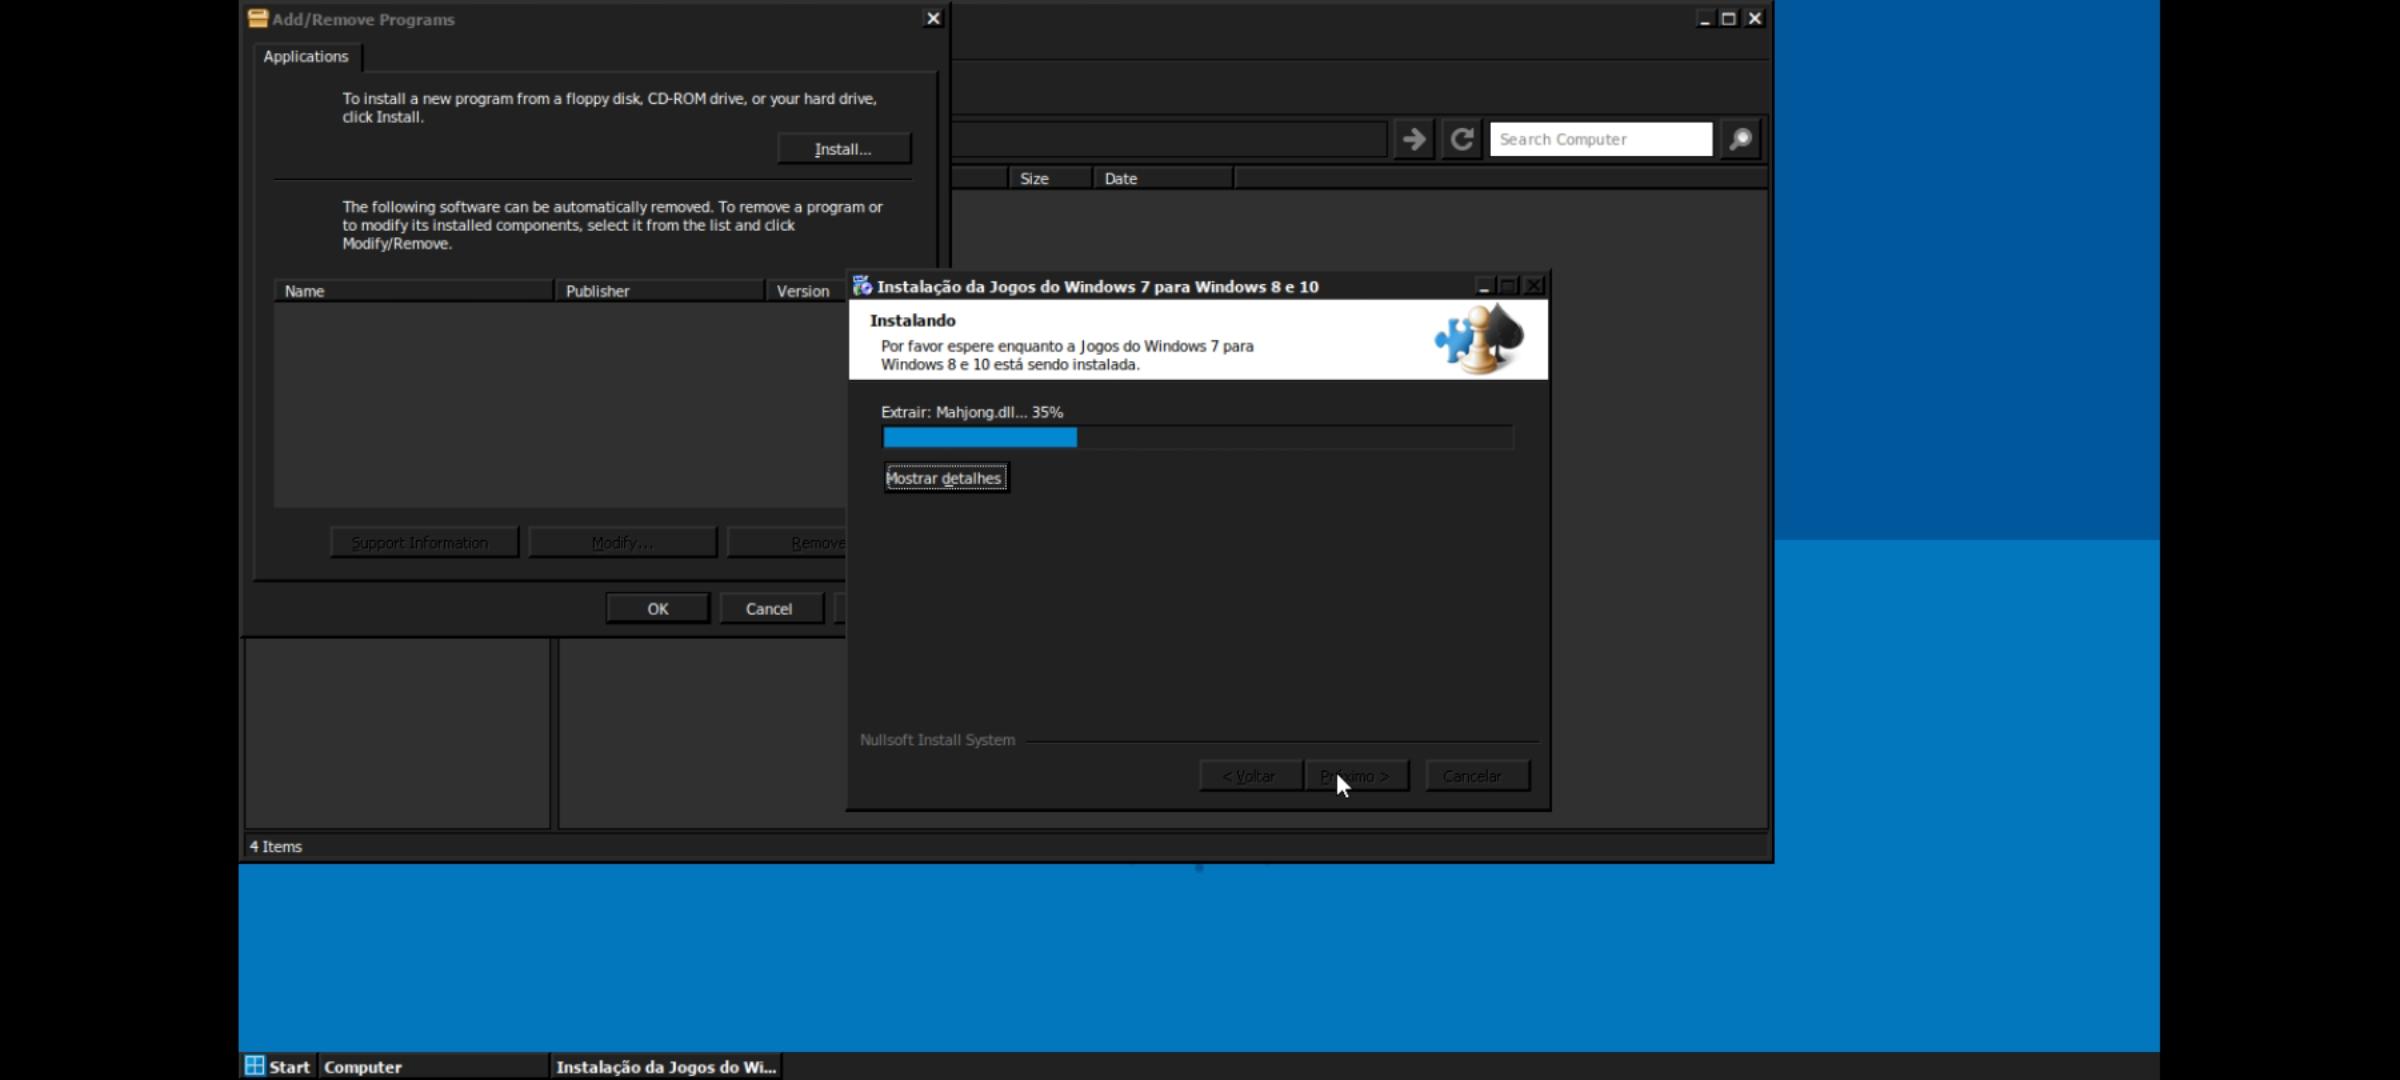Click the Install... button

click(x=843, y=149)
